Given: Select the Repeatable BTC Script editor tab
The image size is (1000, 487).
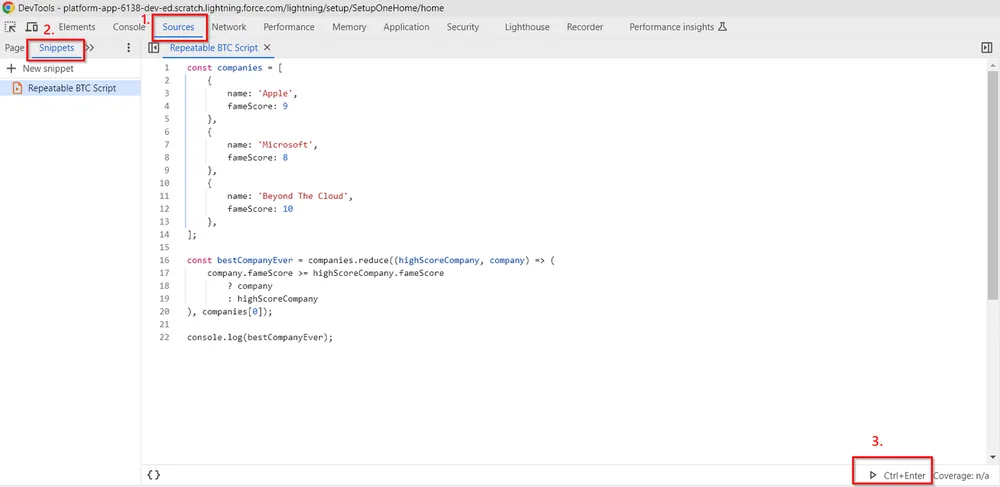Looking at the screenshot, I should 214,48.
